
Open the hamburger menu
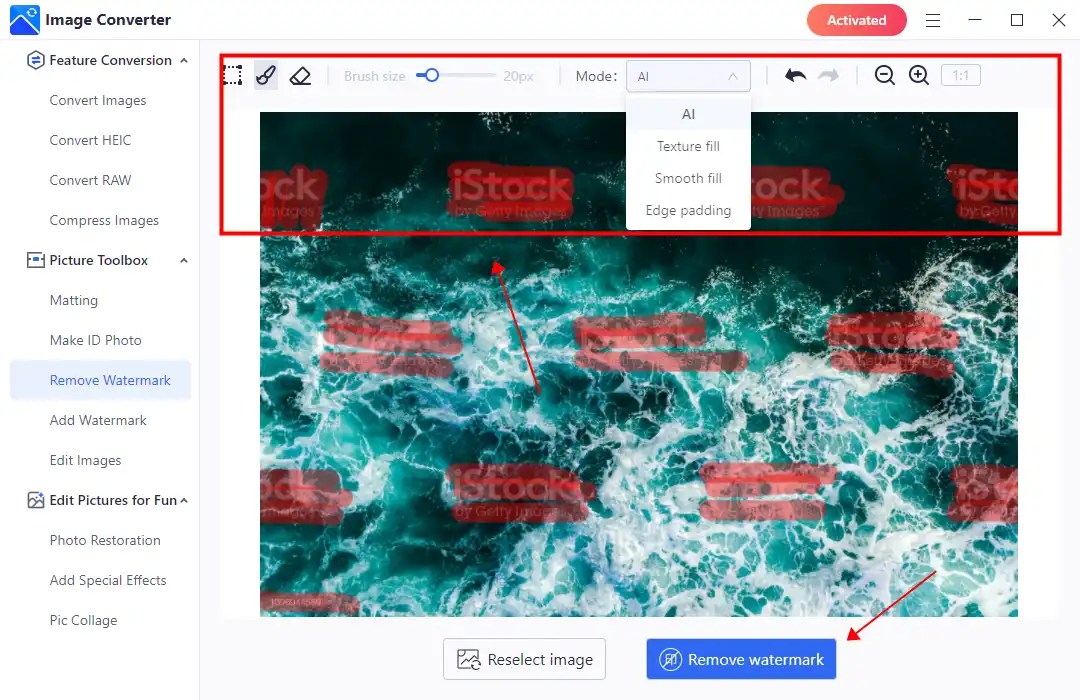click(x=933, y=20)
